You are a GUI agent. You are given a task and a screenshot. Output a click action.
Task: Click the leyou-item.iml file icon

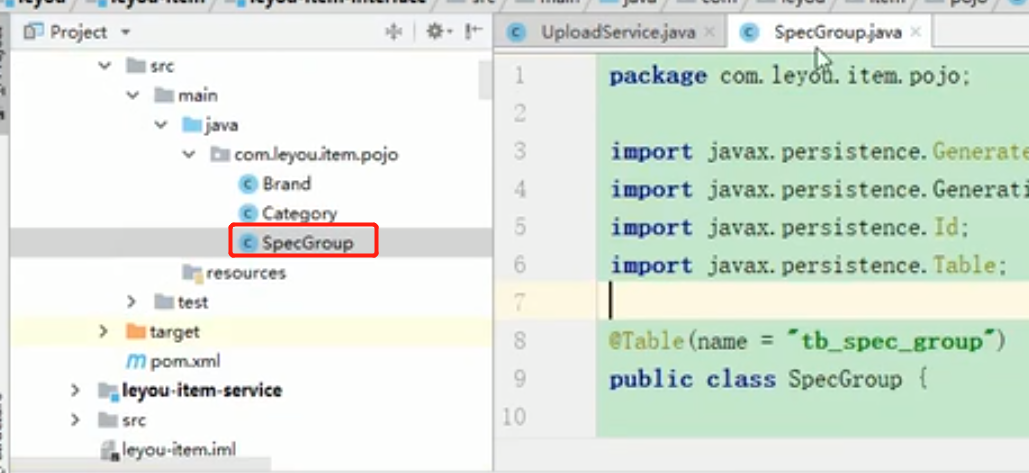point(109,451)
